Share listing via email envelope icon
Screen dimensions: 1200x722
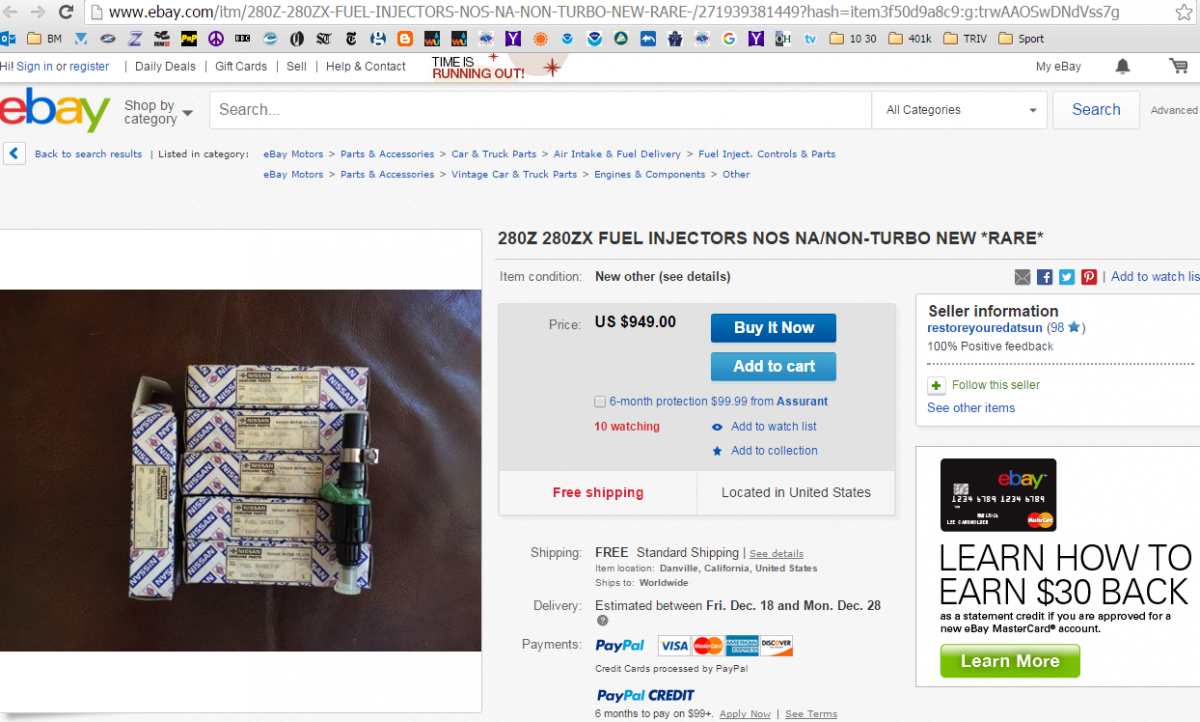pyautogui.click(x=1022, y=277)
